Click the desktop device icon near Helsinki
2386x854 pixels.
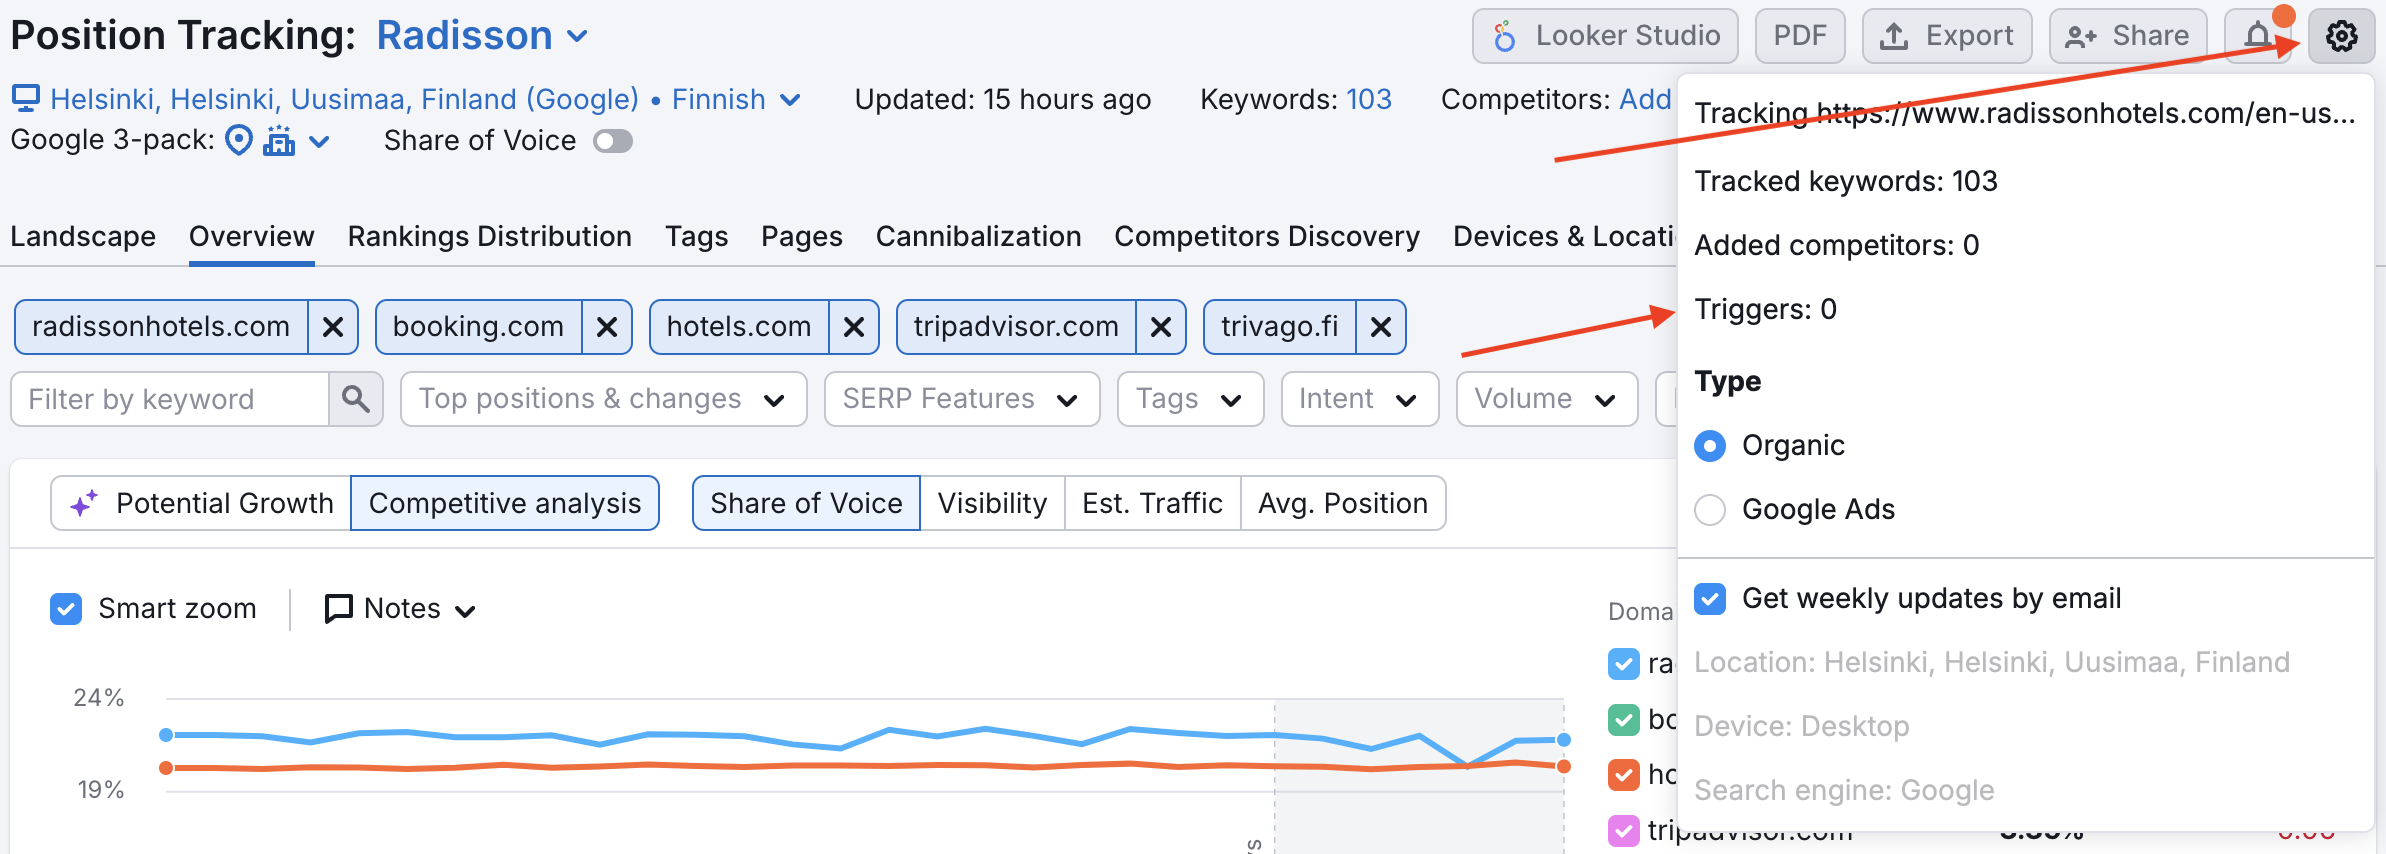coord(26,98)
